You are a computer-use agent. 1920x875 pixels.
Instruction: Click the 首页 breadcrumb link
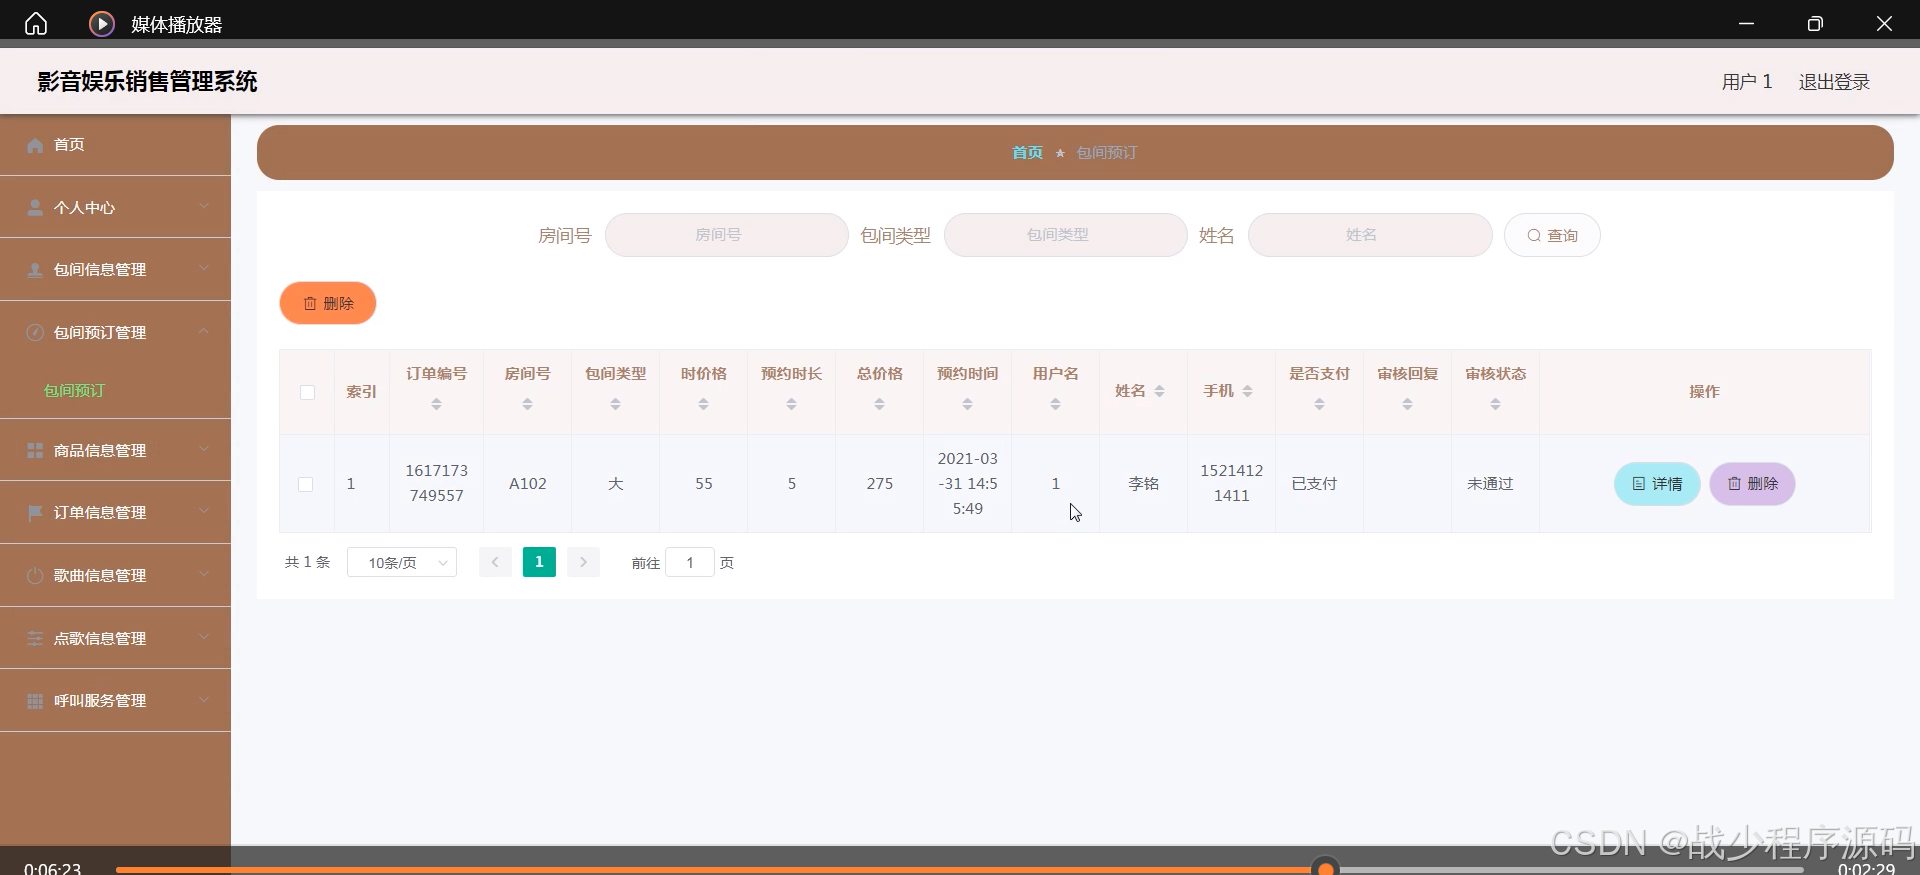(x=1027, y=153)
